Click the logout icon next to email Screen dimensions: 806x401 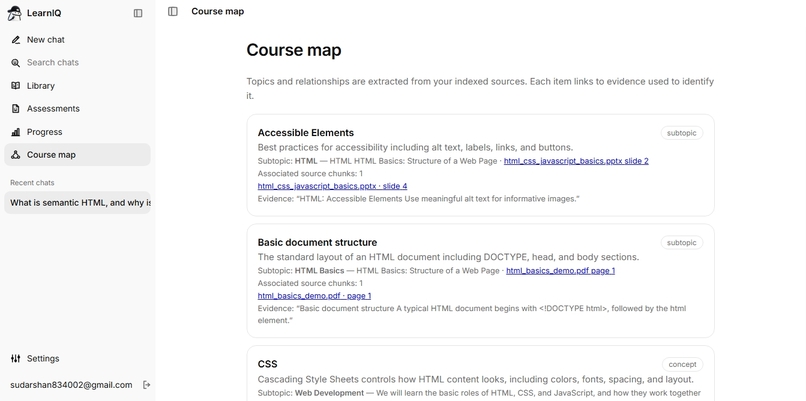146,385
